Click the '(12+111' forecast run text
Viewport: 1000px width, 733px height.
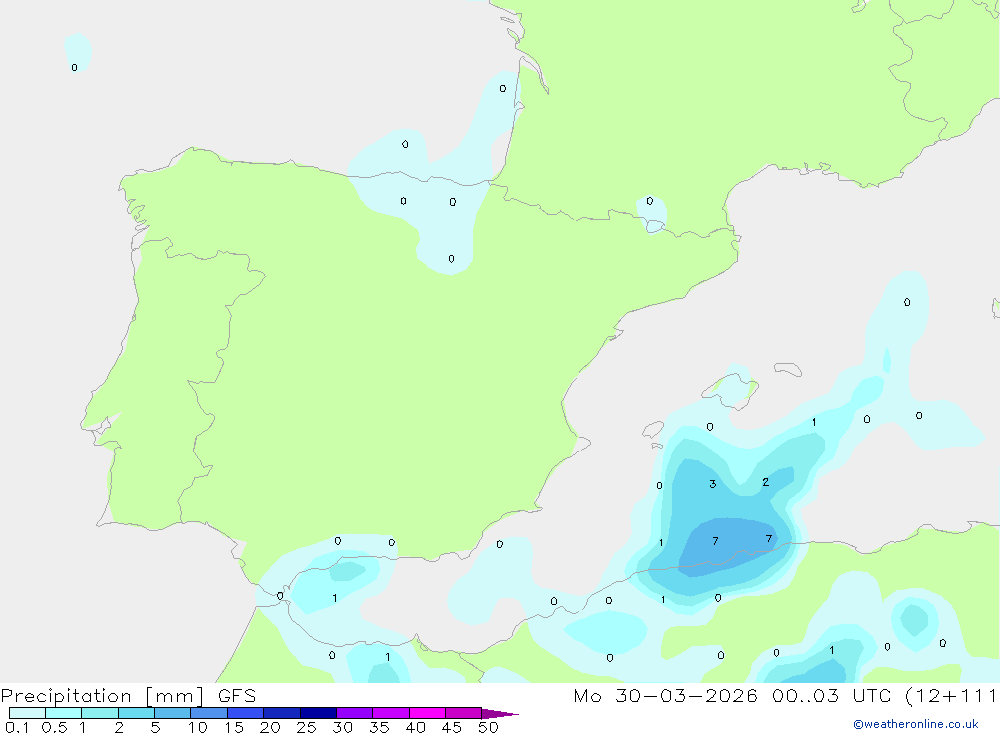tap(951, 695)
